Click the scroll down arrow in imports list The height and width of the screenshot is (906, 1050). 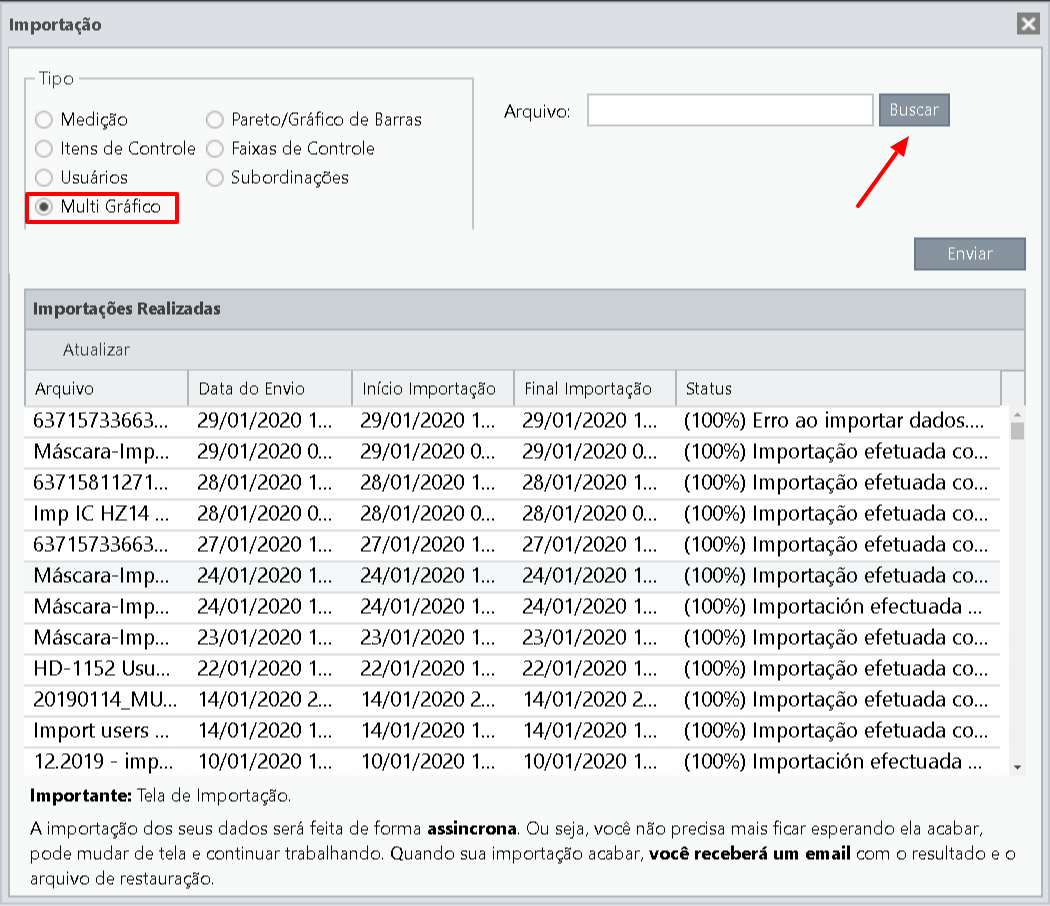tap(1017, 767)
